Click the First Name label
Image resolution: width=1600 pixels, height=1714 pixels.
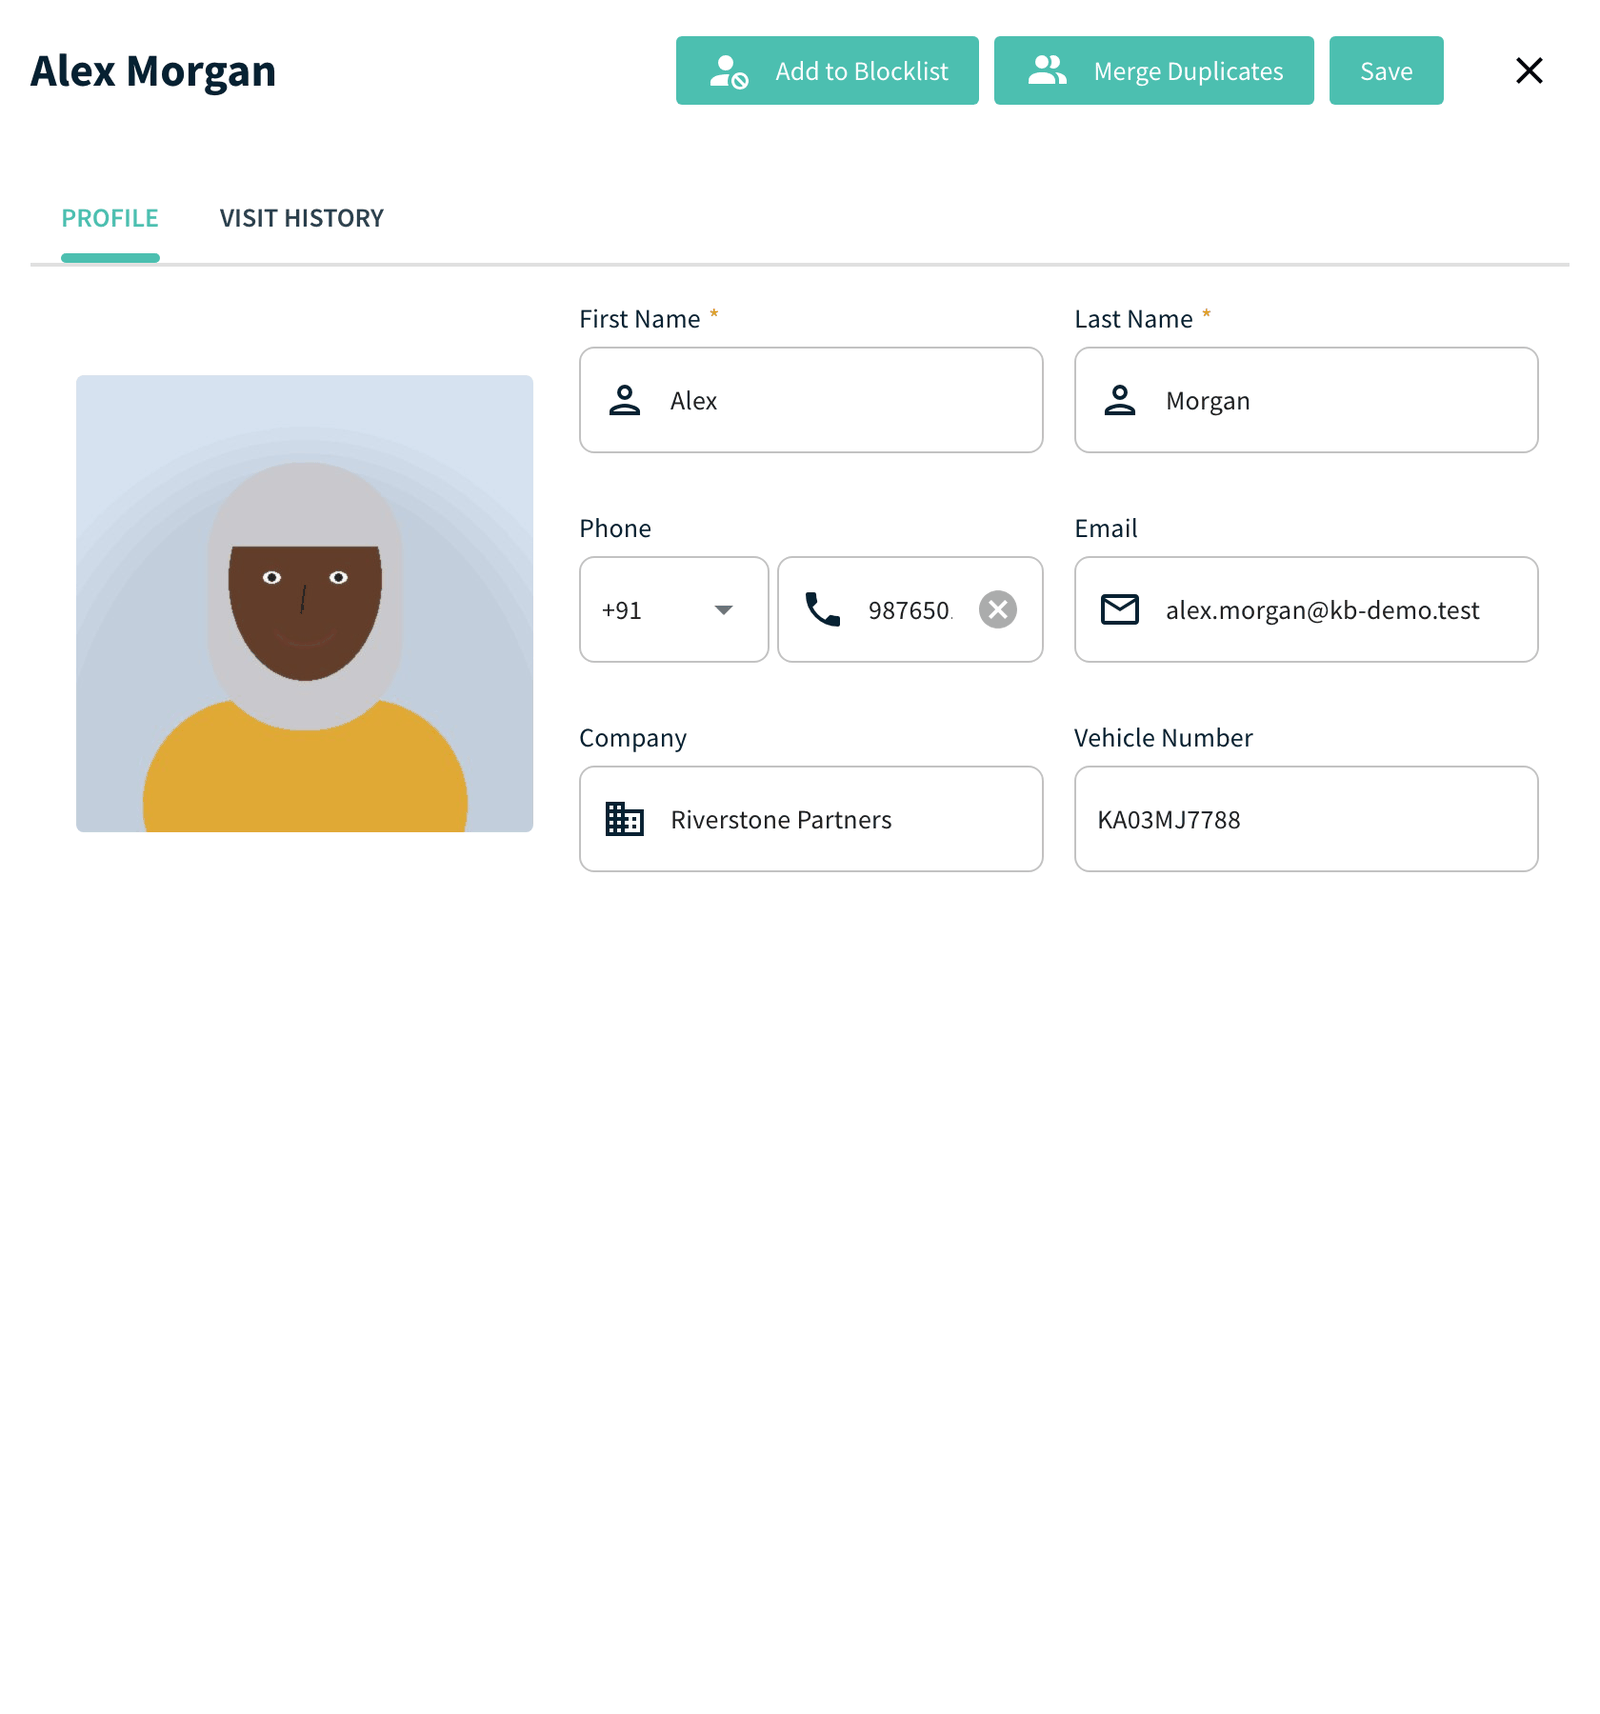point(640,319)
